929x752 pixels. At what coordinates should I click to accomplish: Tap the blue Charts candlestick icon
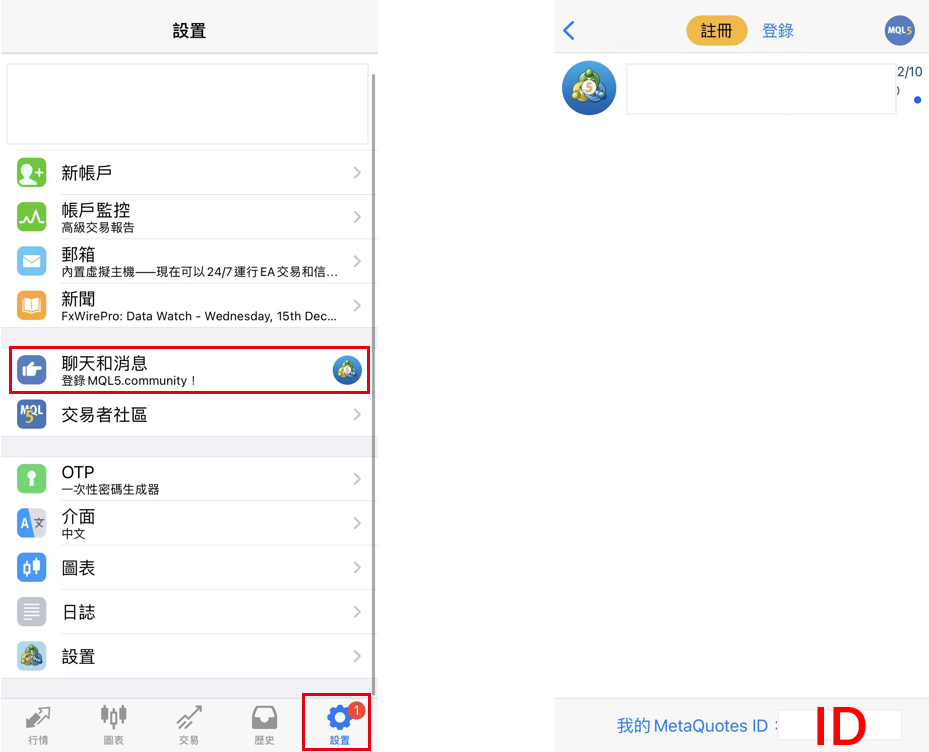point(31,567)
